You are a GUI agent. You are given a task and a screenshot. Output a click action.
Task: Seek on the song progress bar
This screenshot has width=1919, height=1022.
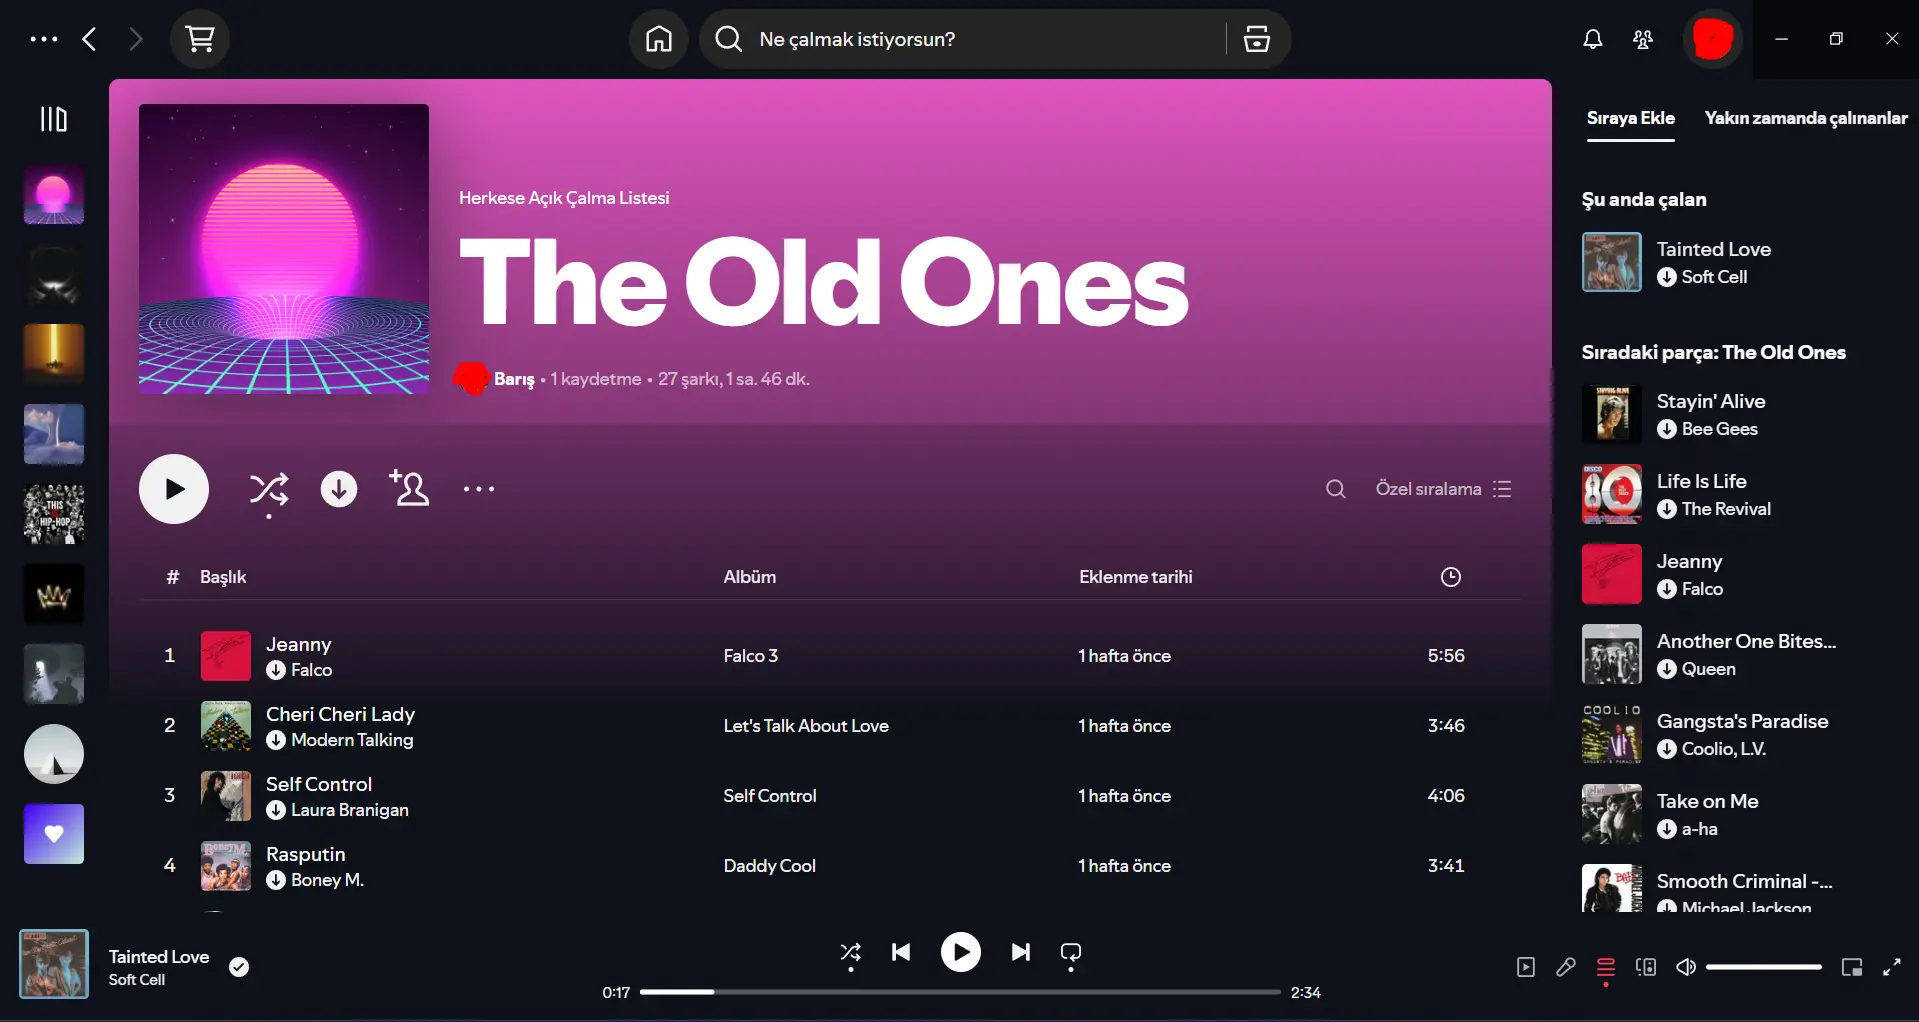(960, 992)
